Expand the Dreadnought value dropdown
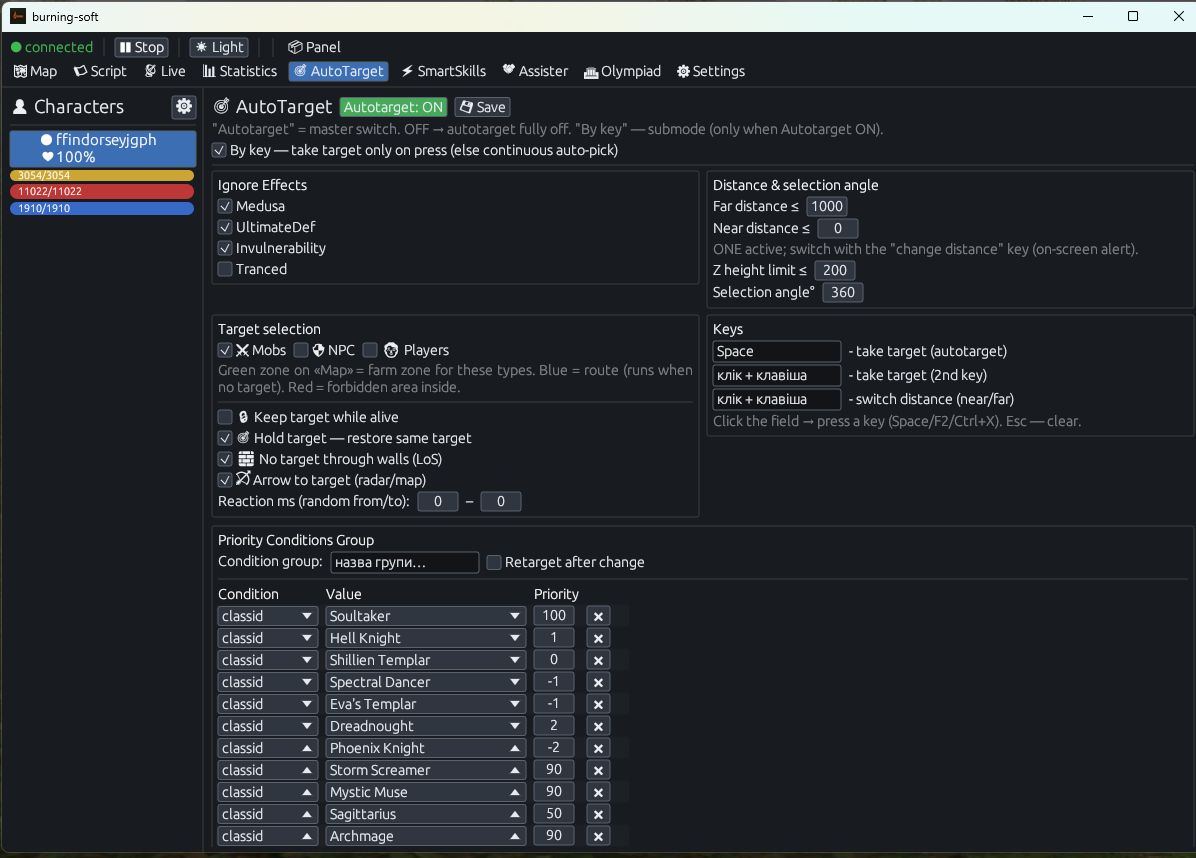 tap(426, 727)
